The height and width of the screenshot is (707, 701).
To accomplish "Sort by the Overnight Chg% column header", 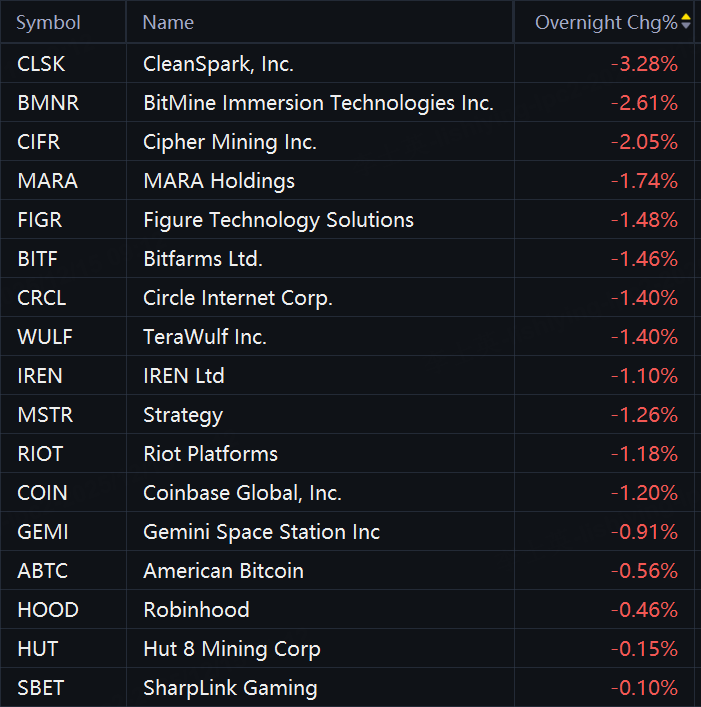I will click(x=606, y=22).
